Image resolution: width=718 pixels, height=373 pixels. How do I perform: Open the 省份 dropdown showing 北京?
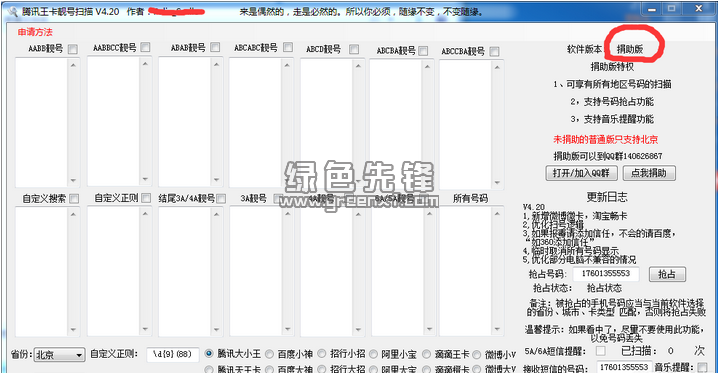pos(60,355)
